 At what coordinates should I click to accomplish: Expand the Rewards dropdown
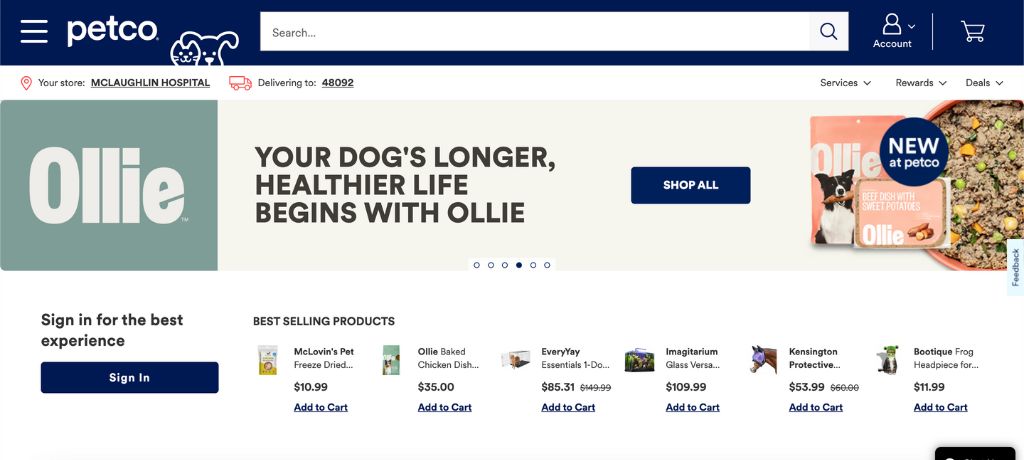921,83
